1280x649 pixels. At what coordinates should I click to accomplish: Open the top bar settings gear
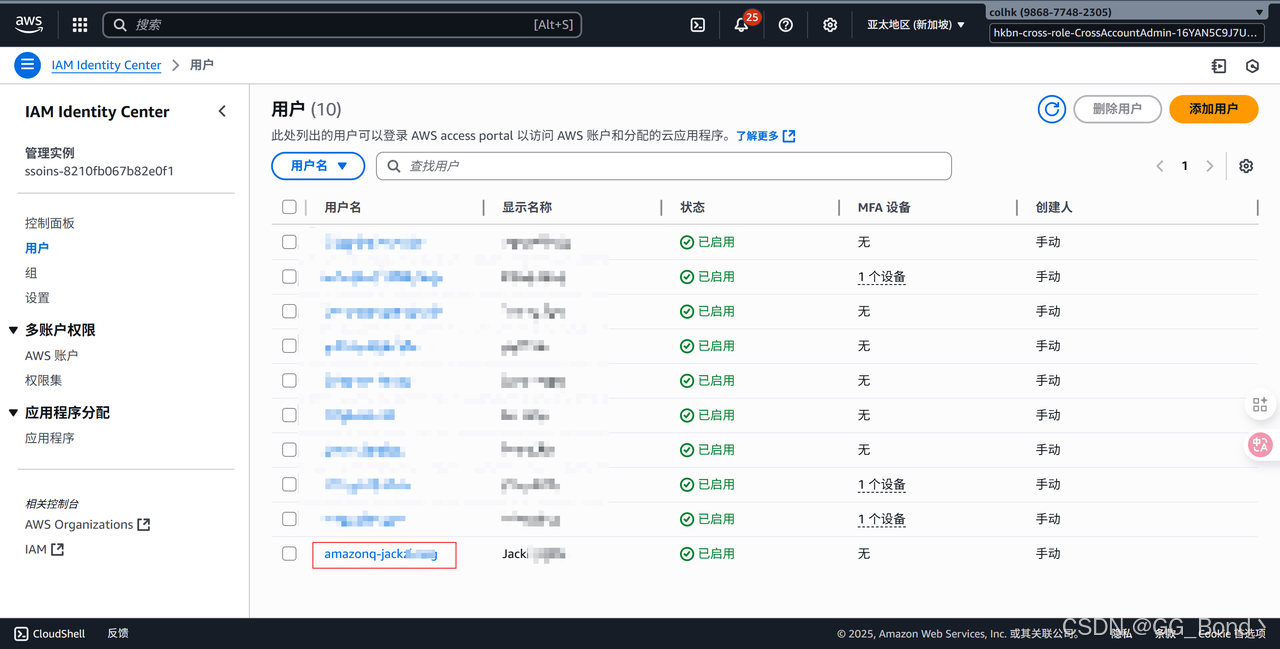pos(830,25)
